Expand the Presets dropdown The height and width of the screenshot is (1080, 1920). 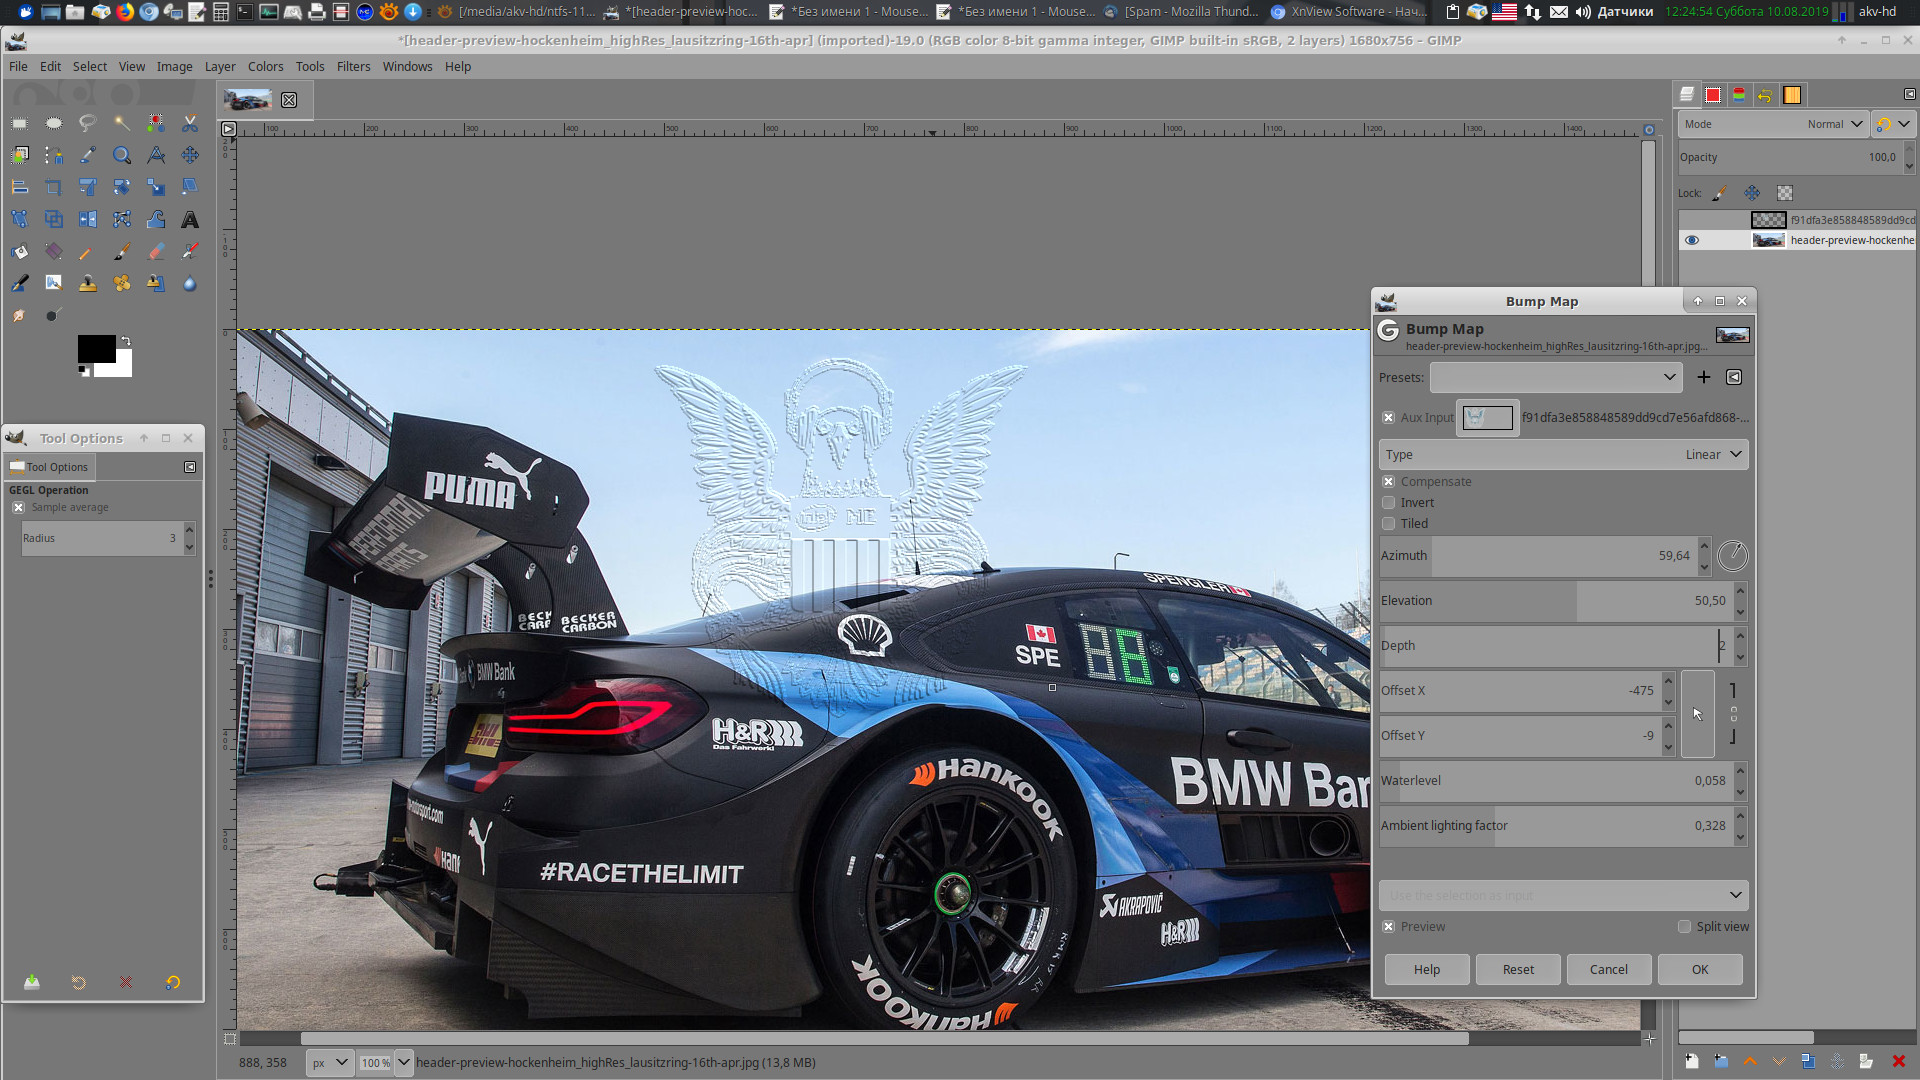1556,377
